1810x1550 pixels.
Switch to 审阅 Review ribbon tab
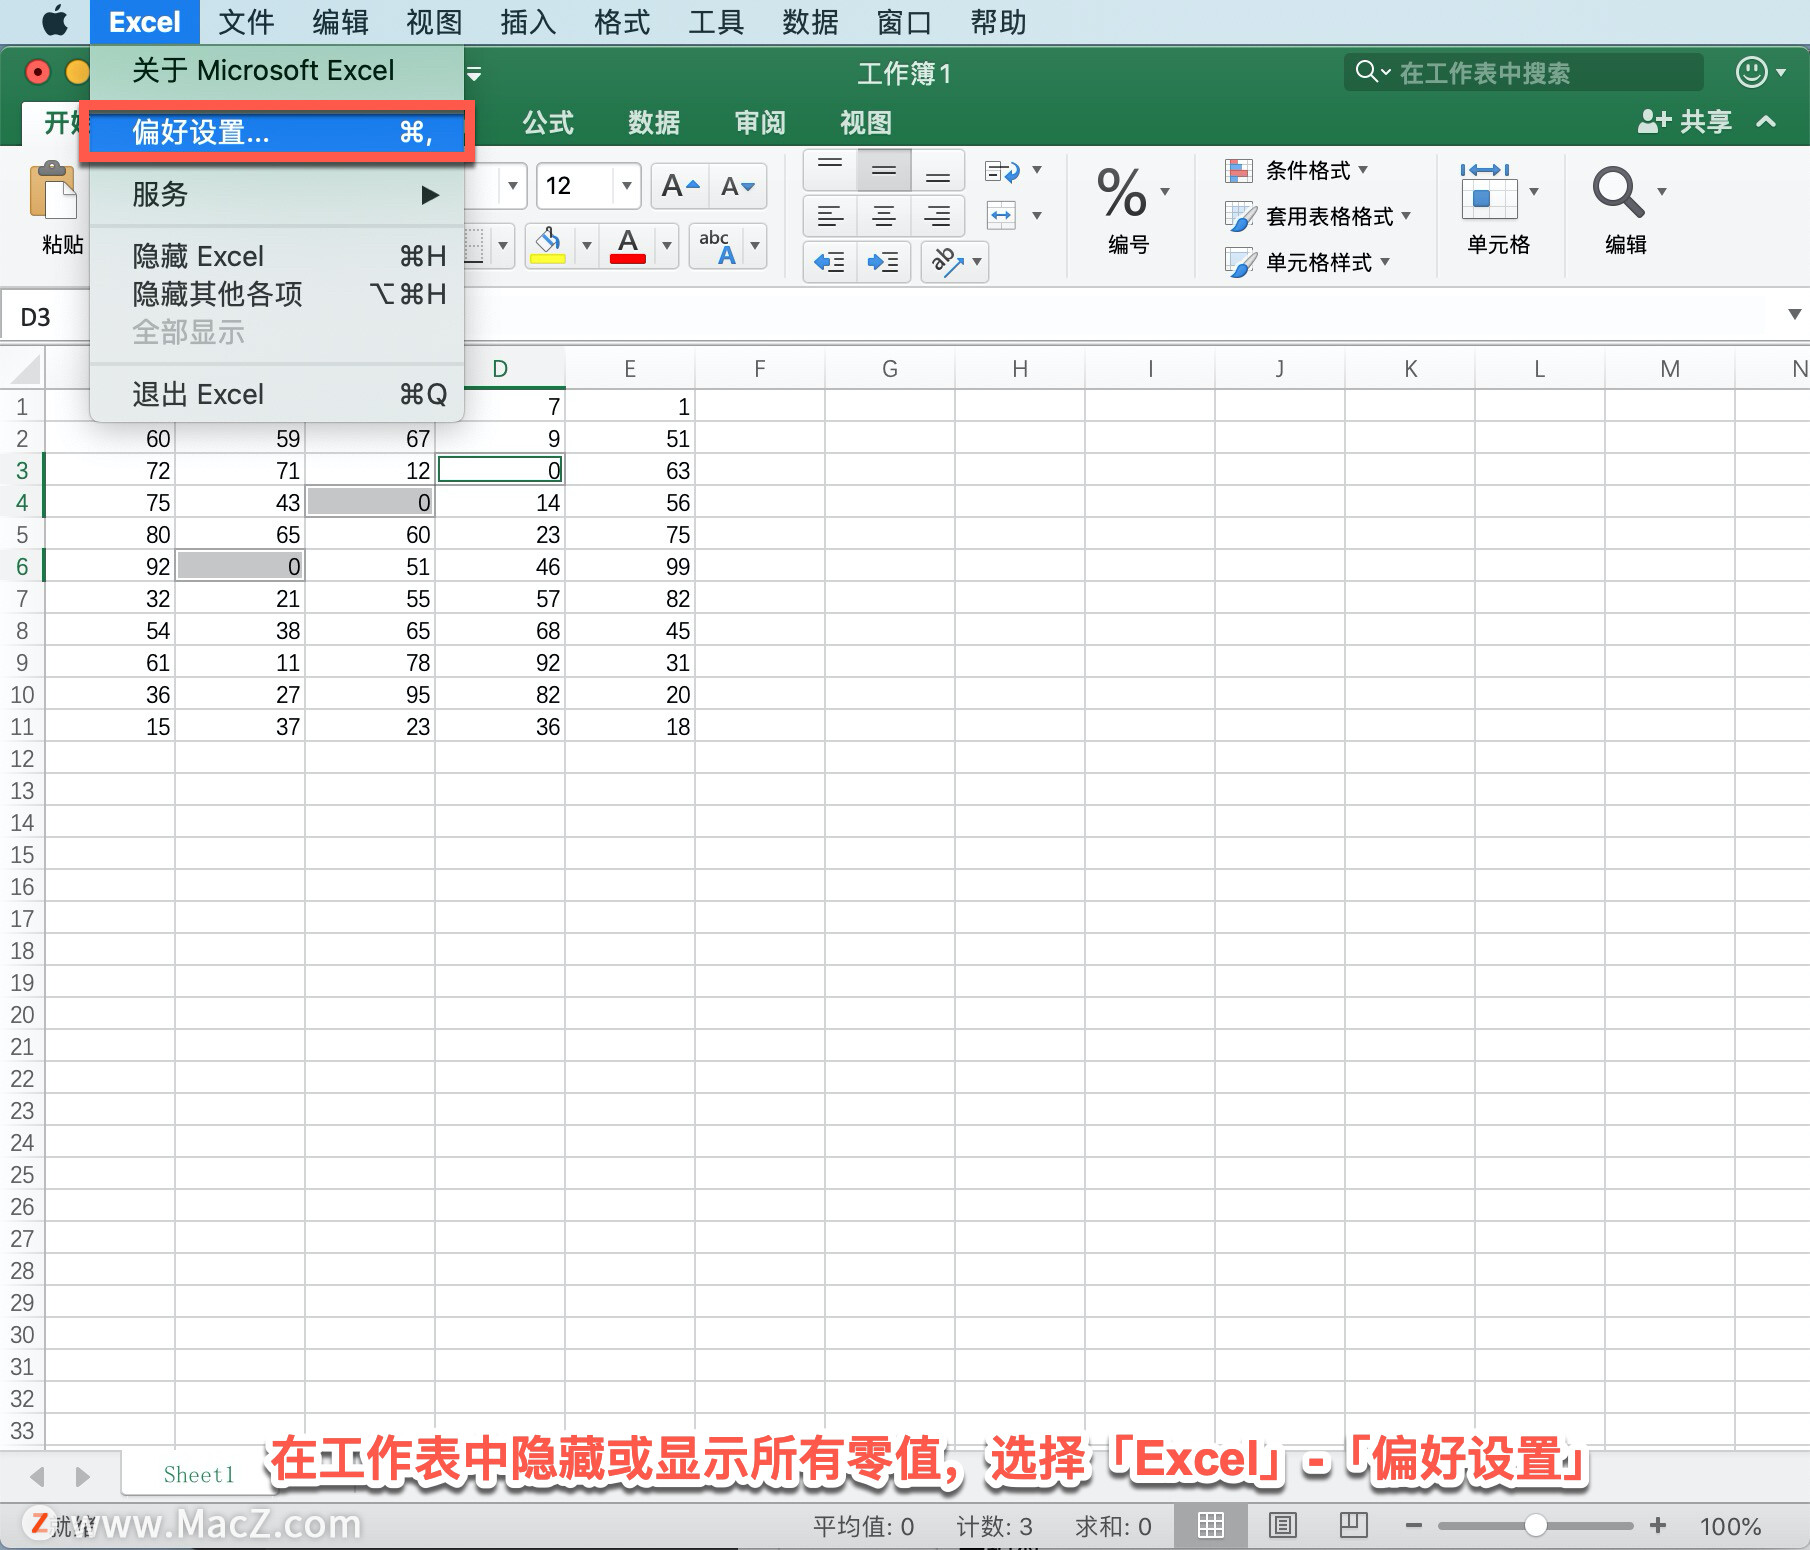760,123
